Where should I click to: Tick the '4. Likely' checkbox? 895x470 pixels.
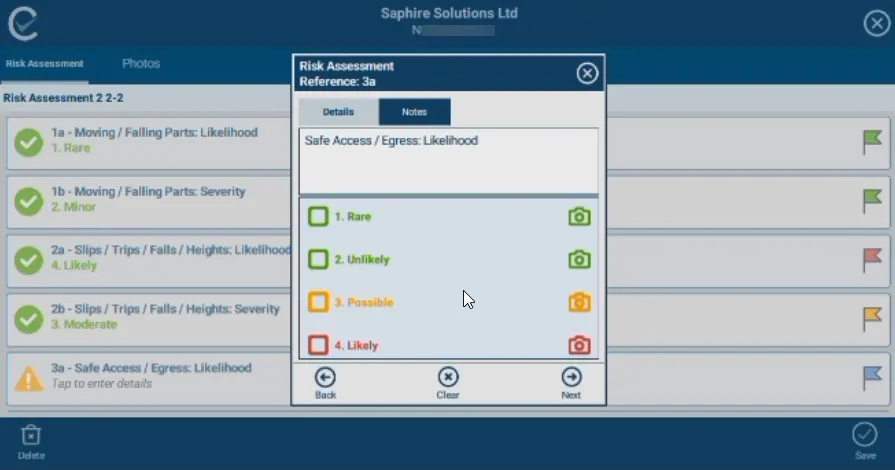pos(318,345)
